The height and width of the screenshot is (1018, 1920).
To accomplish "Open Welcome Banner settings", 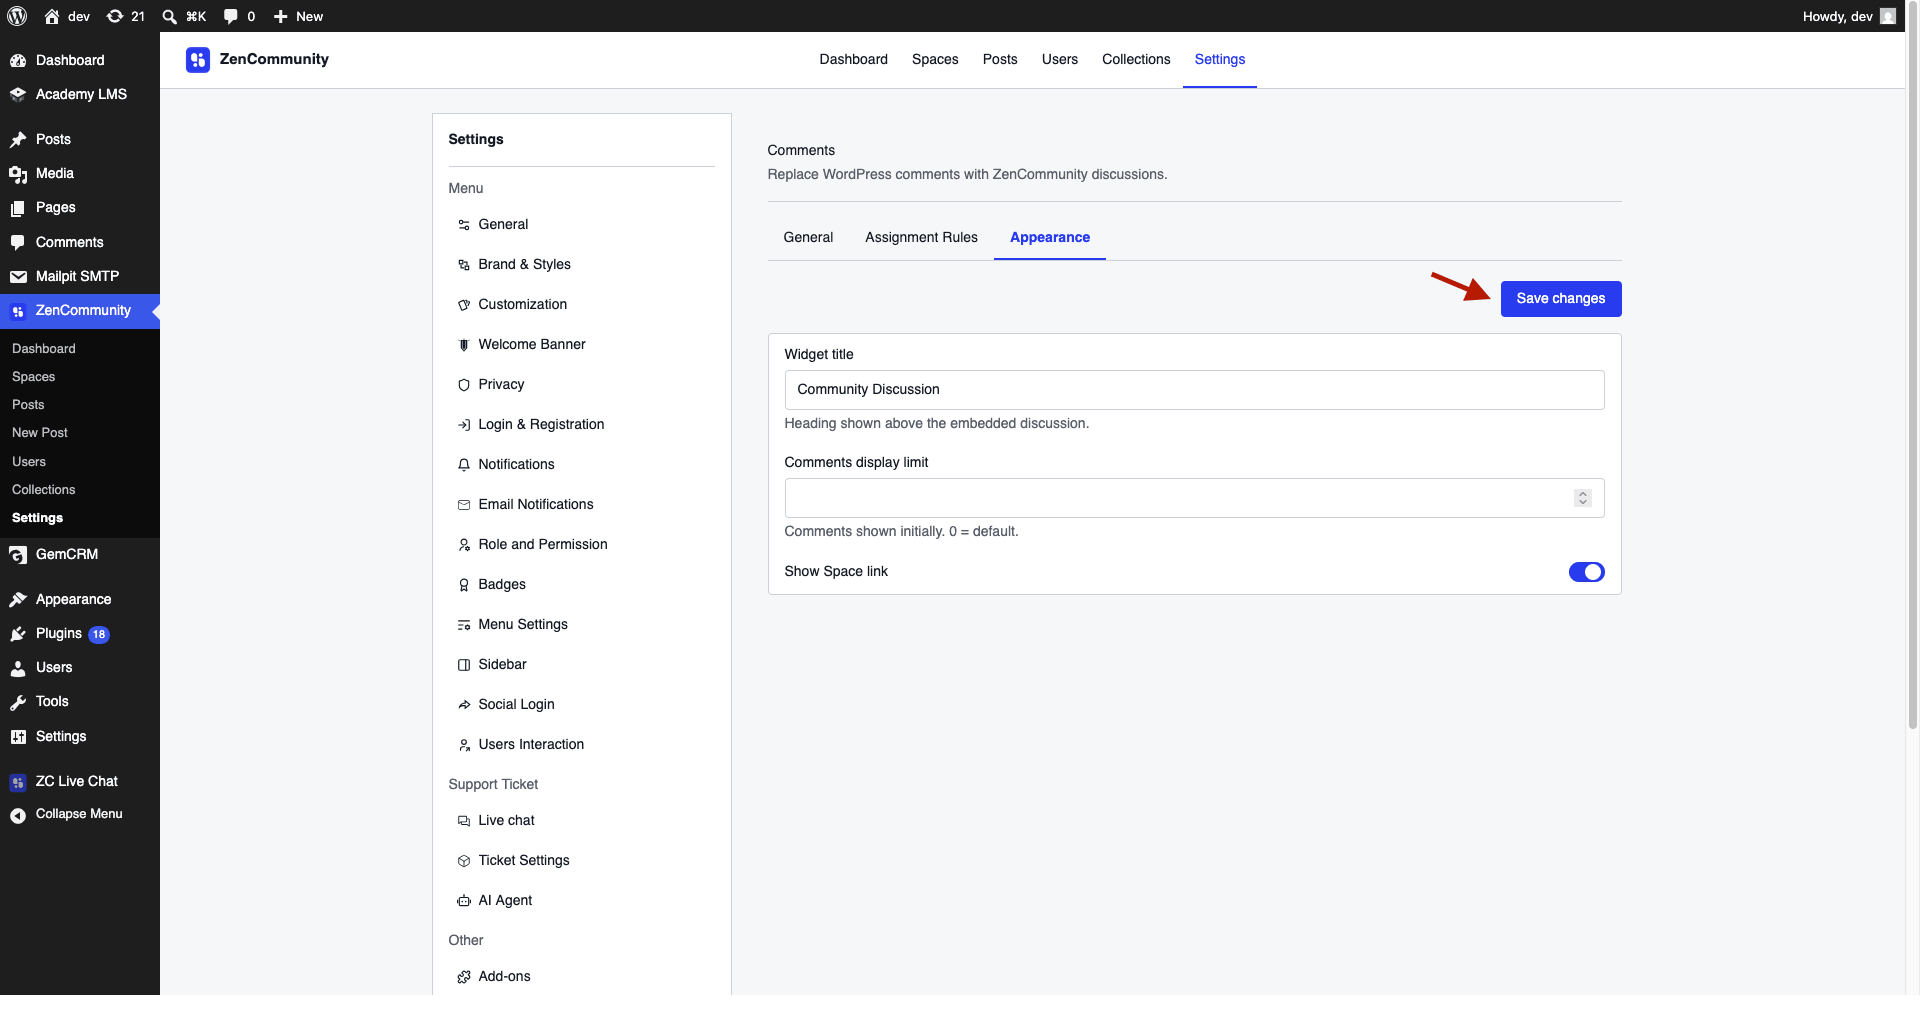I will pyautogui.click(x=532, y=345).
